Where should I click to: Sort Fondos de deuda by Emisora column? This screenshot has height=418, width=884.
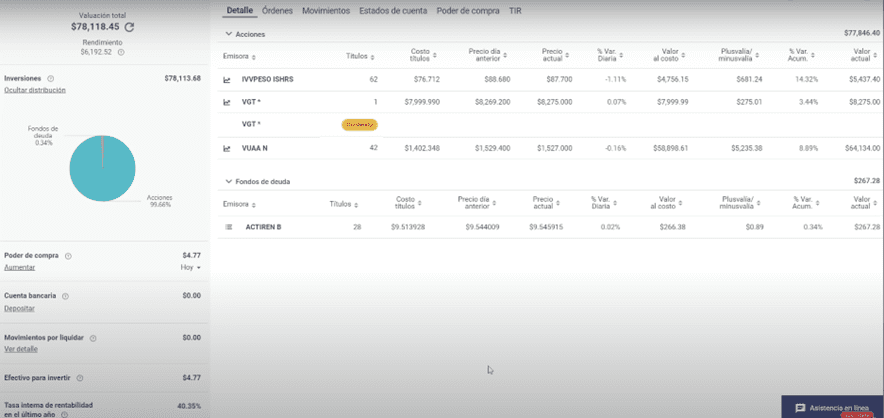[240, 204]
